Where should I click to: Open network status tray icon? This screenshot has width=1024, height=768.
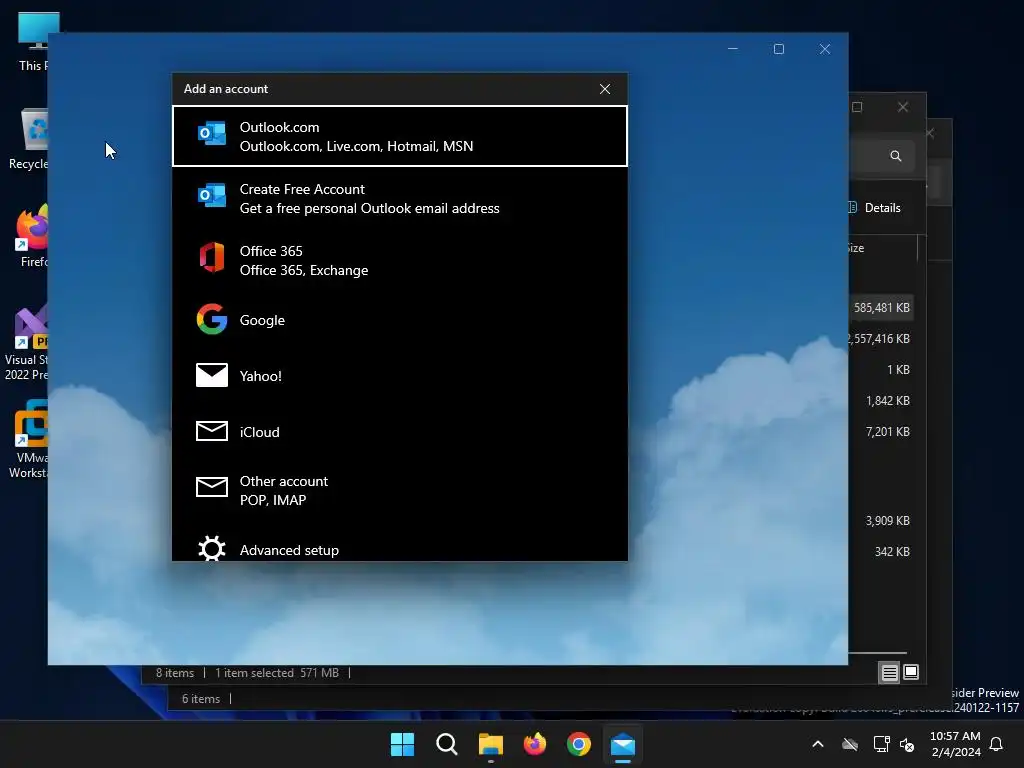tap(882, 744)
